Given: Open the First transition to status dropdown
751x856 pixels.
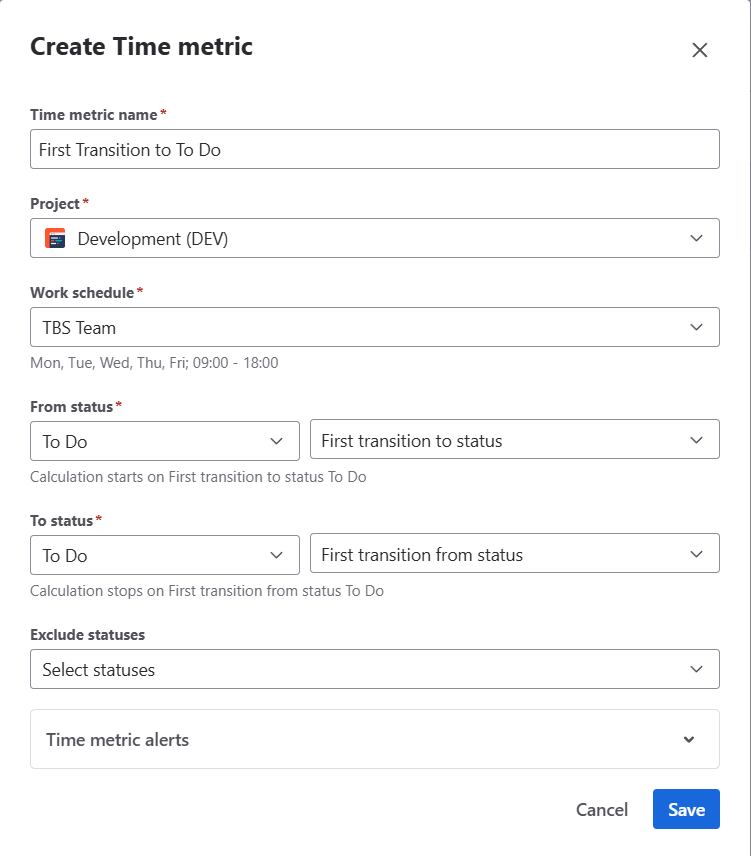Looking at the screenshot, I should [514, 441].
